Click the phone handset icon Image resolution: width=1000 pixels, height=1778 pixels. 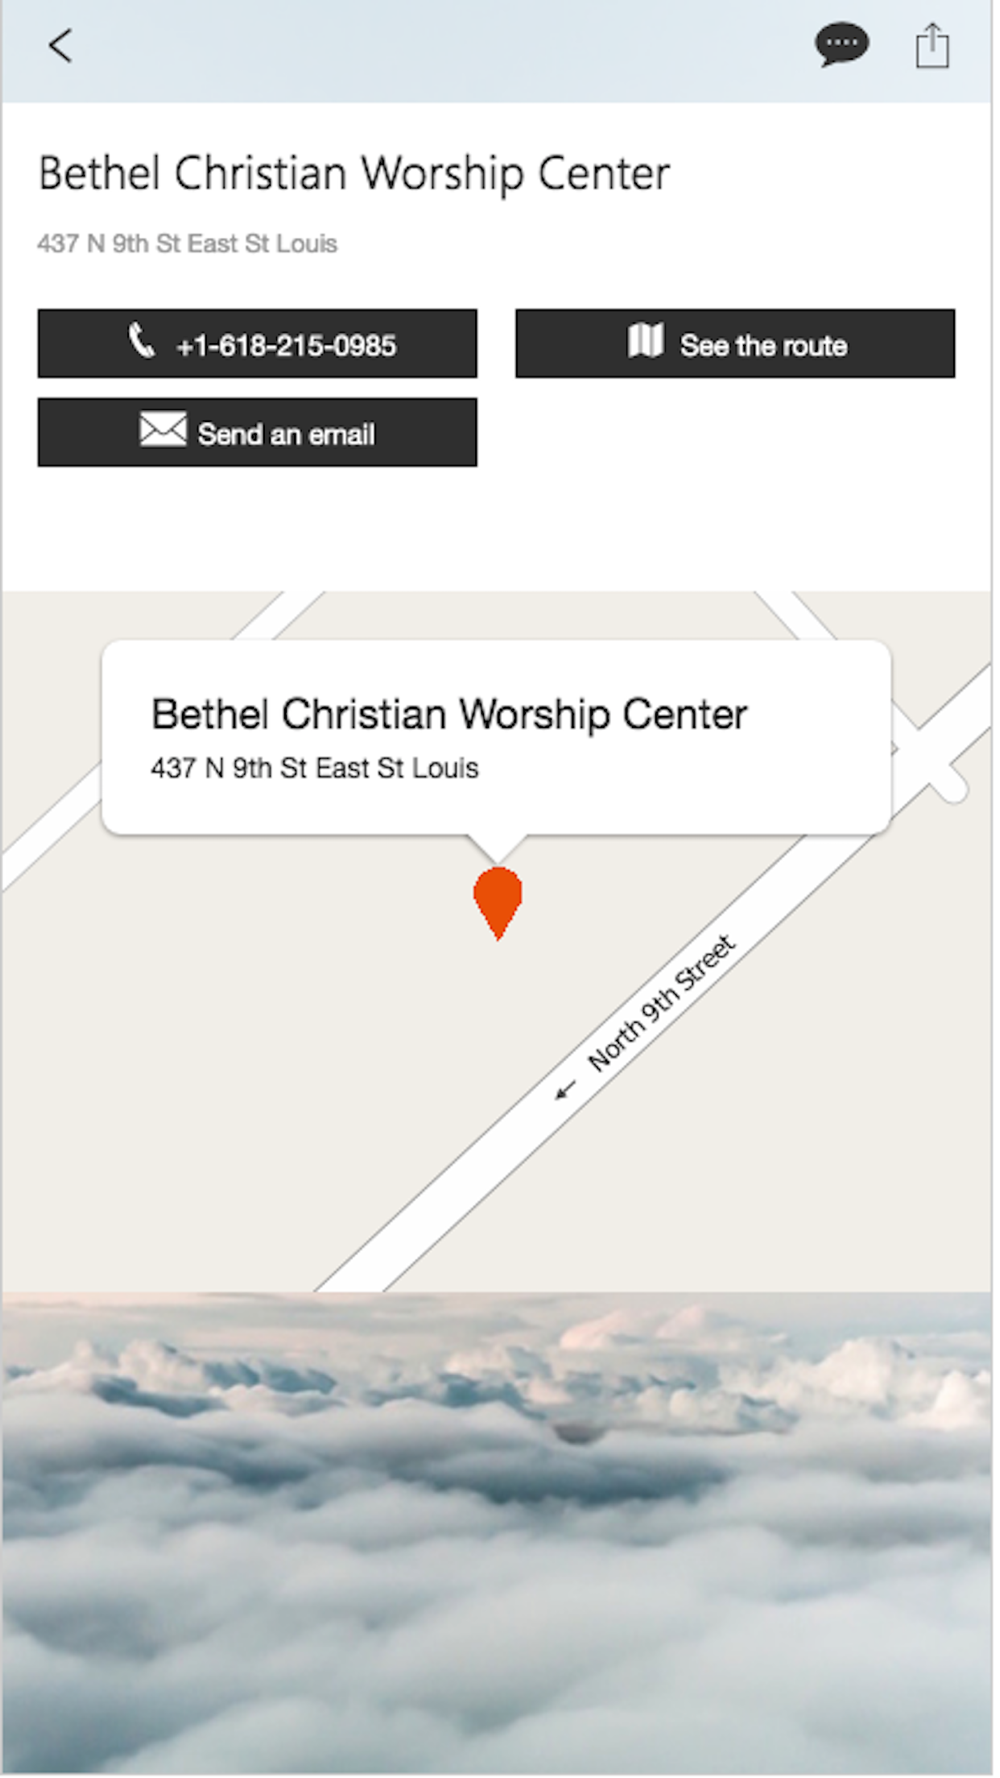tap(142, 341)
